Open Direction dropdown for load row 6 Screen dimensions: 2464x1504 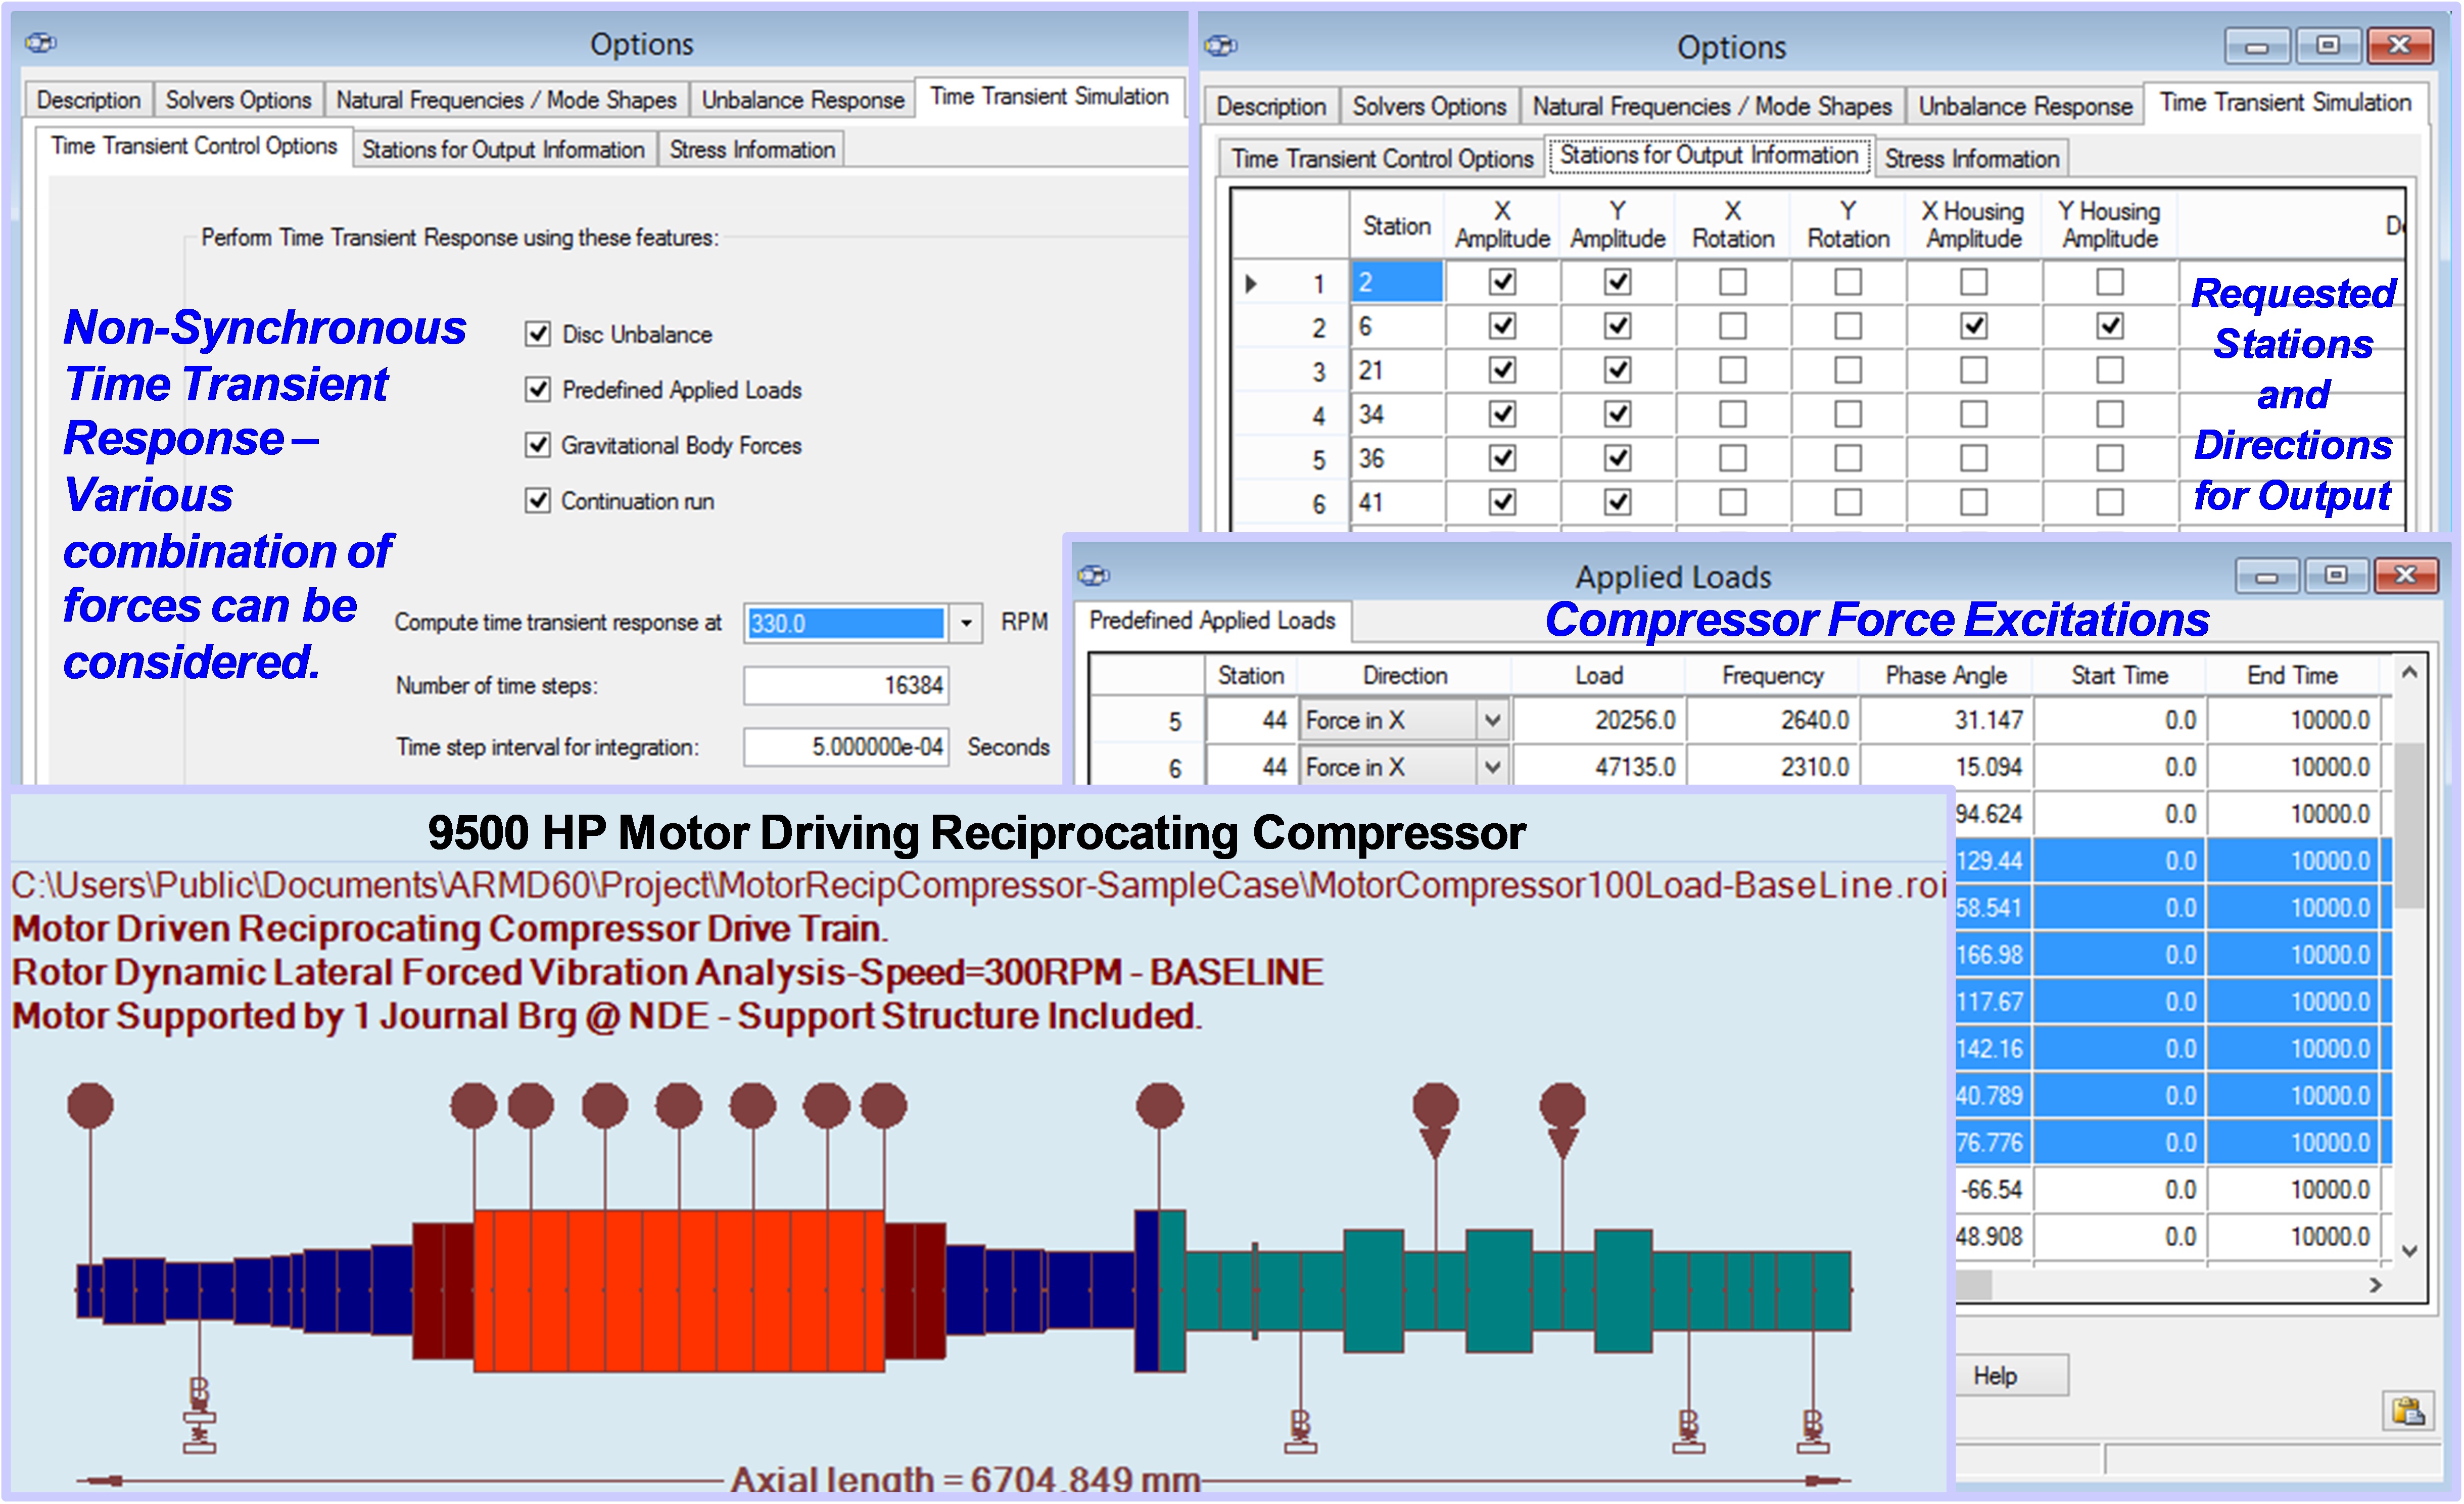tap(1492, 767)
